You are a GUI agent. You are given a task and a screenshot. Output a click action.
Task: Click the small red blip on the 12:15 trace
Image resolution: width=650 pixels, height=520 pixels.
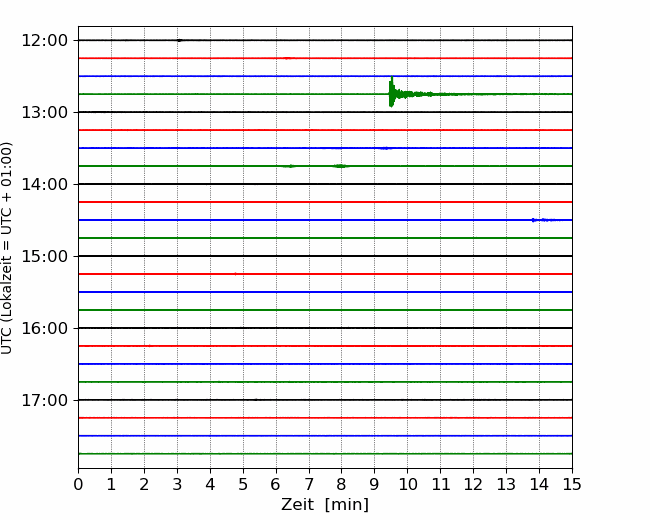coord(287,58)
